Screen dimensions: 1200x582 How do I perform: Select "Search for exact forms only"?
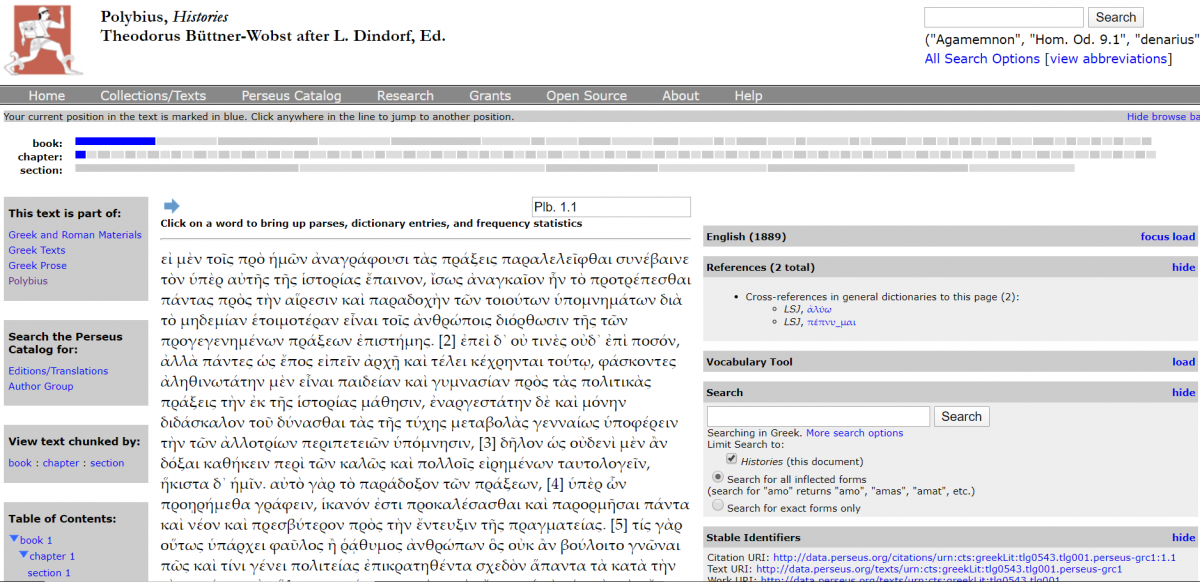(x=717, y=505)
